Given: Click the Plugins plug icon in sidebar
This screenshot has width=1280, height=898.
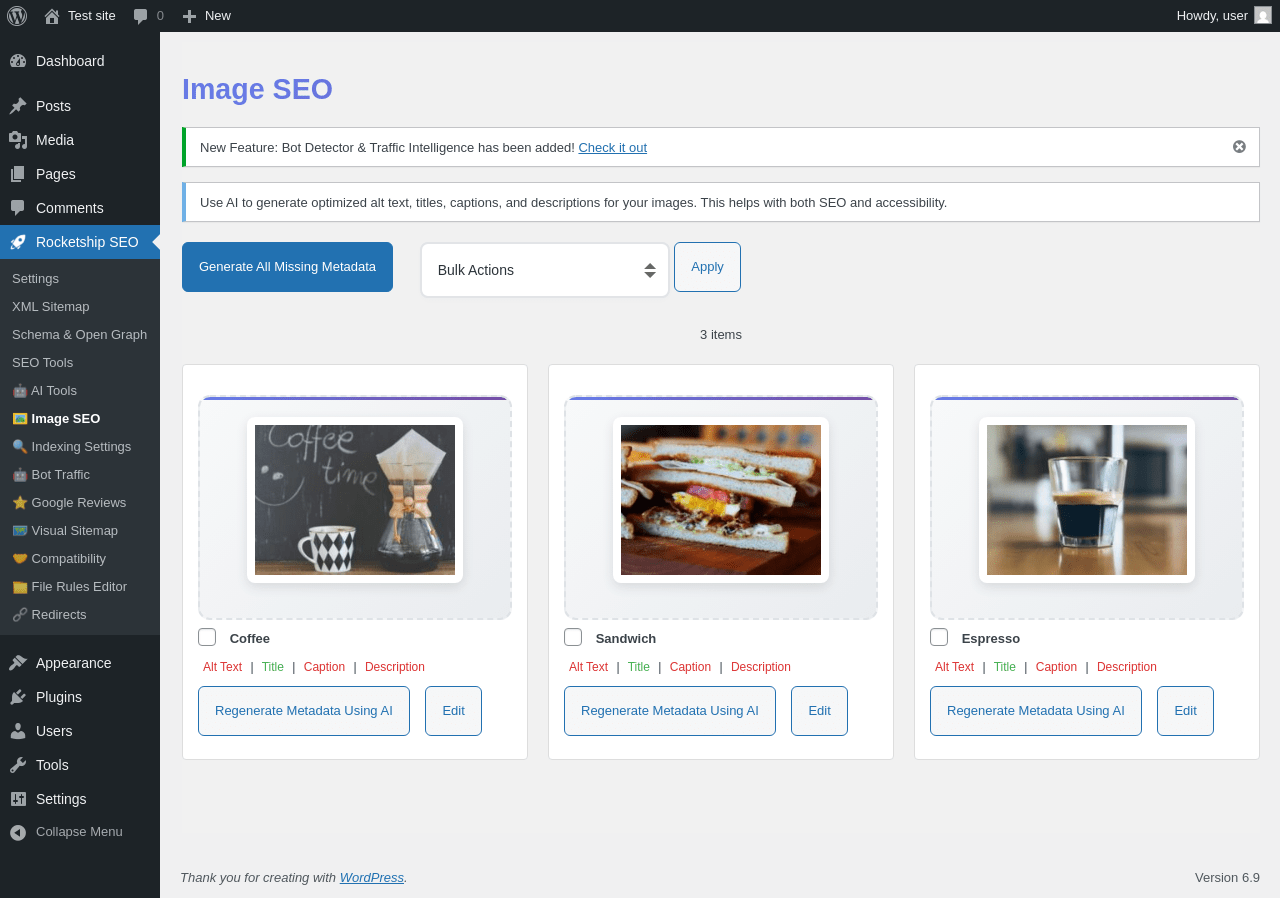Looking at the screenshot, I should tap(18, 697).
